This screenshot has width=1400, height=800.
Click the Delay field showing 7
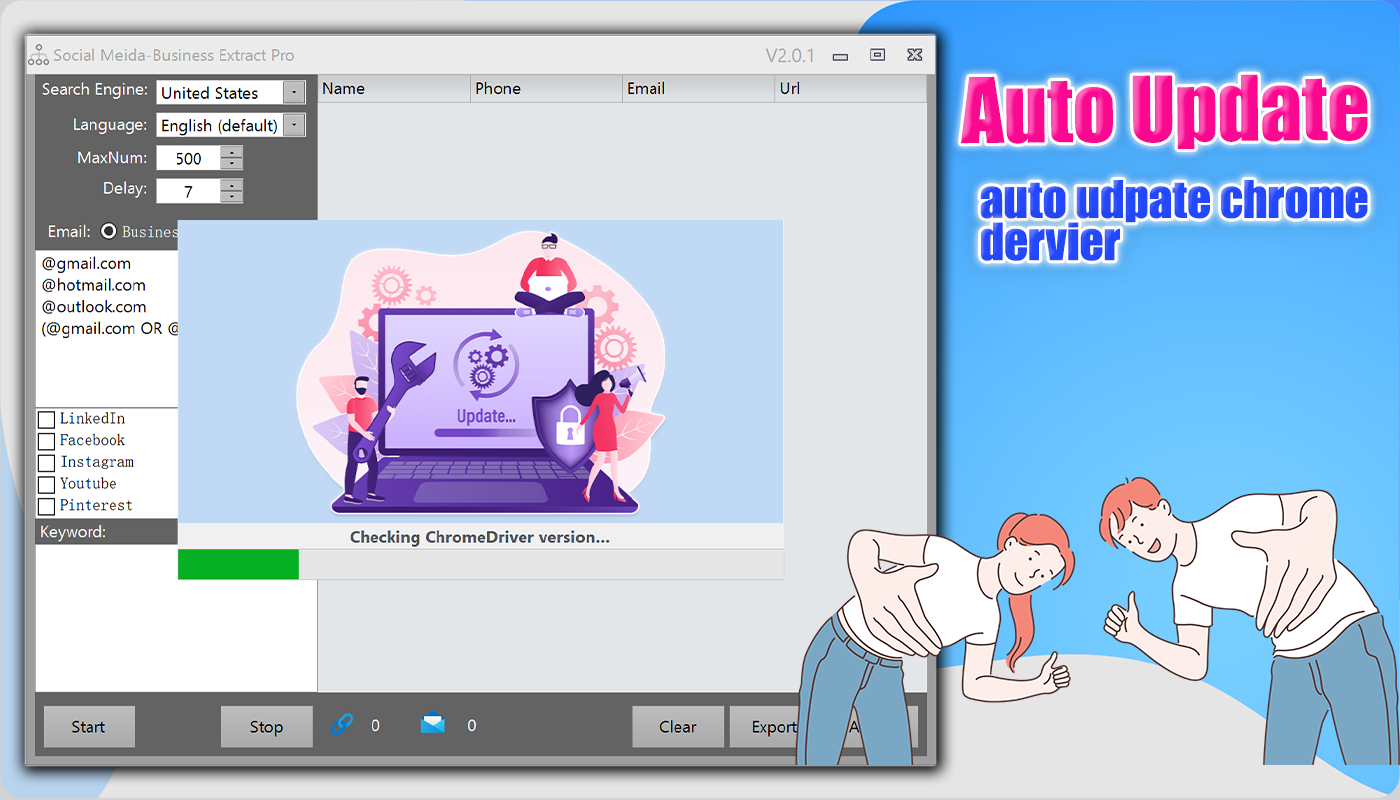point(188,191)
